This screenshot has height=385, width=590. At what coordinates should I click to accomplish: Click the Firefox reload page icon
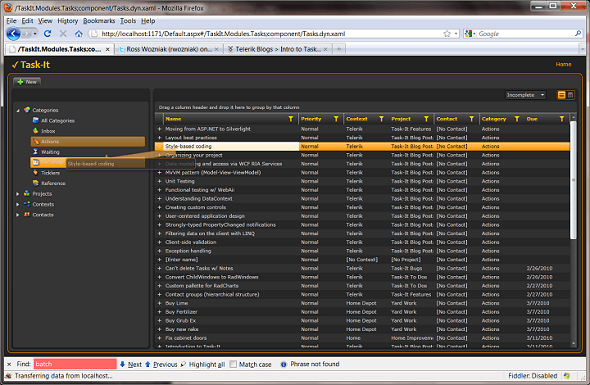pyautogui.click(x=47, y=34)
